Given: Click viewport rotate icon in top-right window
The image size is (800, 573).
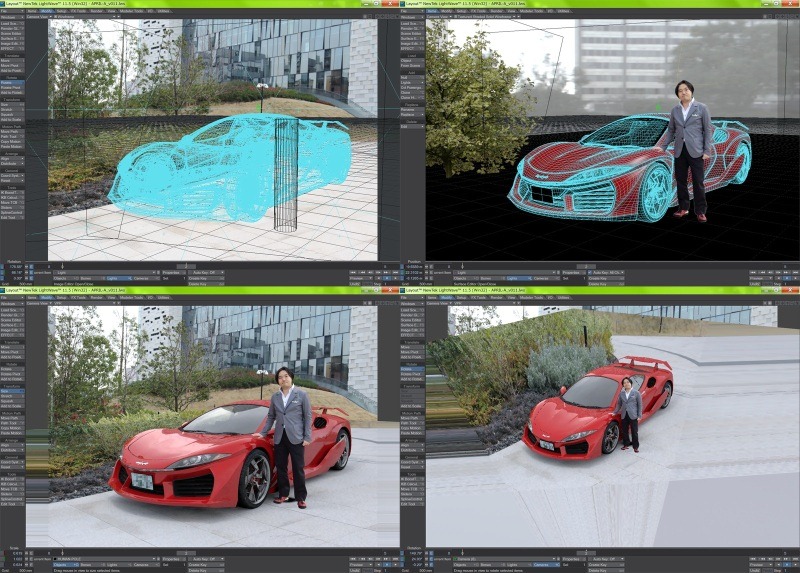Looking at the screenshot, I should 782,17.
